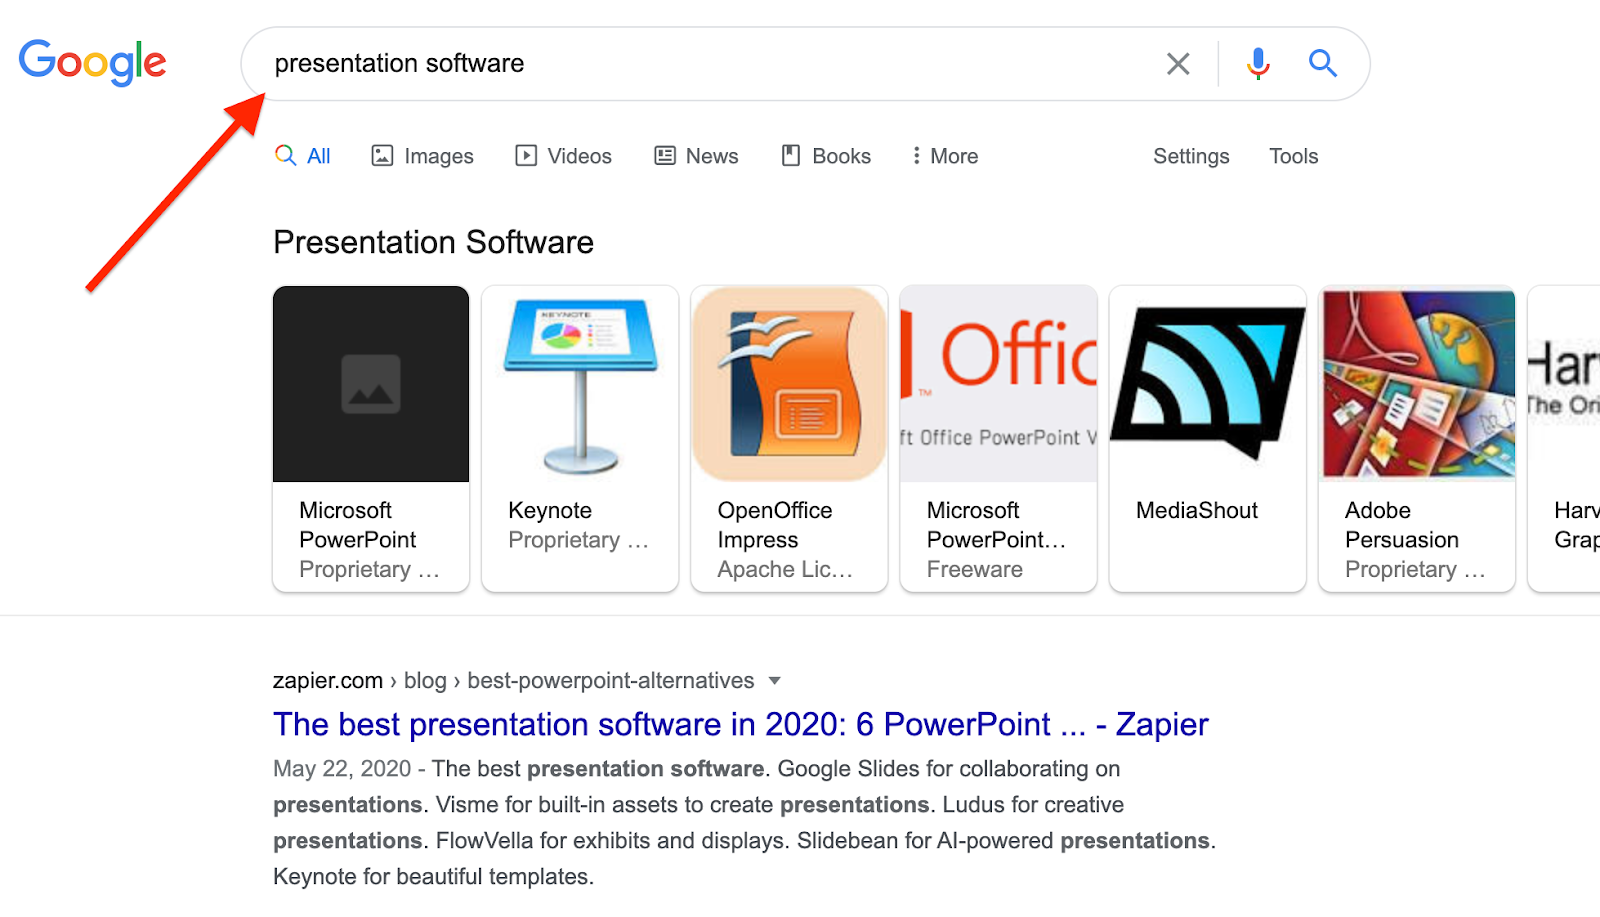Open the Zapier best presentation software article
The height and width of the screenshot is (917, 1600).
pos(740,724)
